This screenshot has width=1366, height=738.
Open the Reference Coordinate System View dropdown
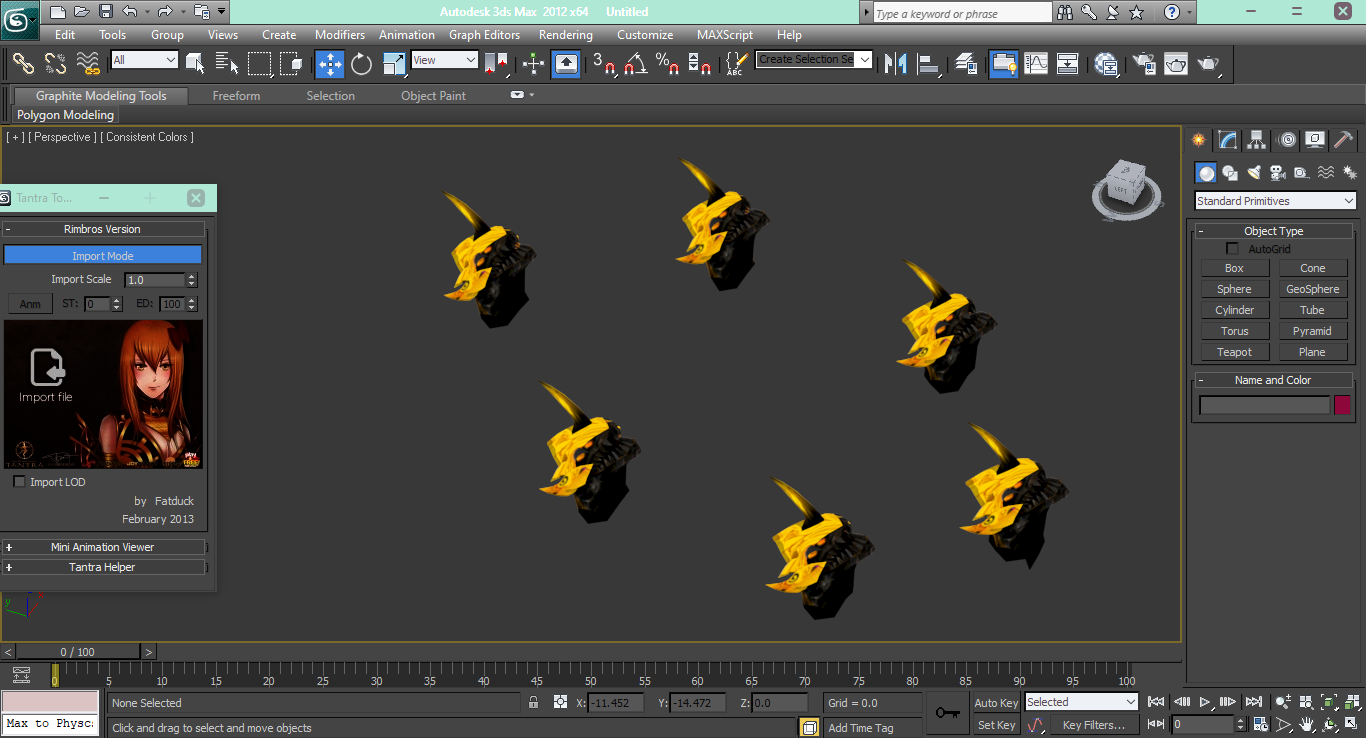445,60
